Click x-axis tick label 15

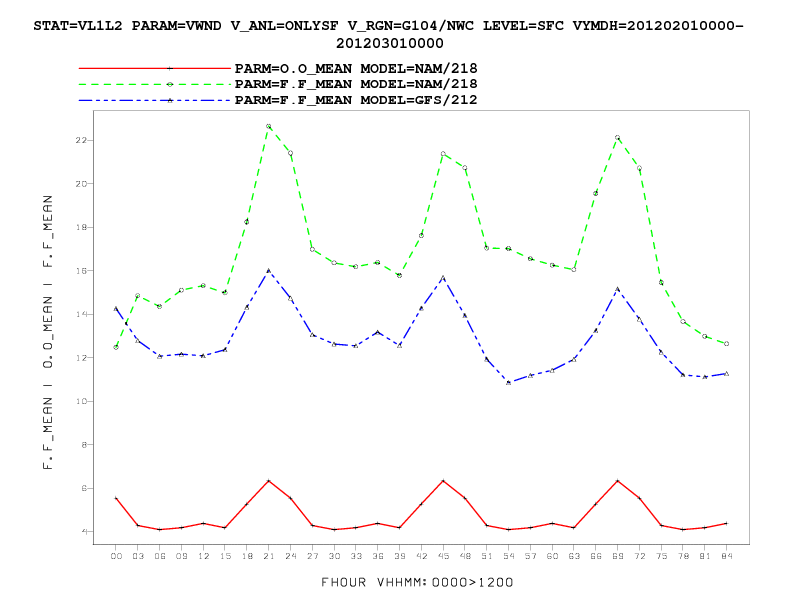point(225,556)
